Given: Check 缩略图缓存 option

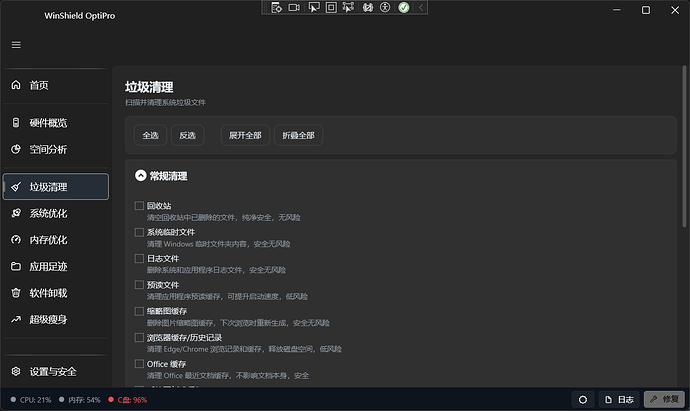Looking at the screenshot, I should 139,311.
